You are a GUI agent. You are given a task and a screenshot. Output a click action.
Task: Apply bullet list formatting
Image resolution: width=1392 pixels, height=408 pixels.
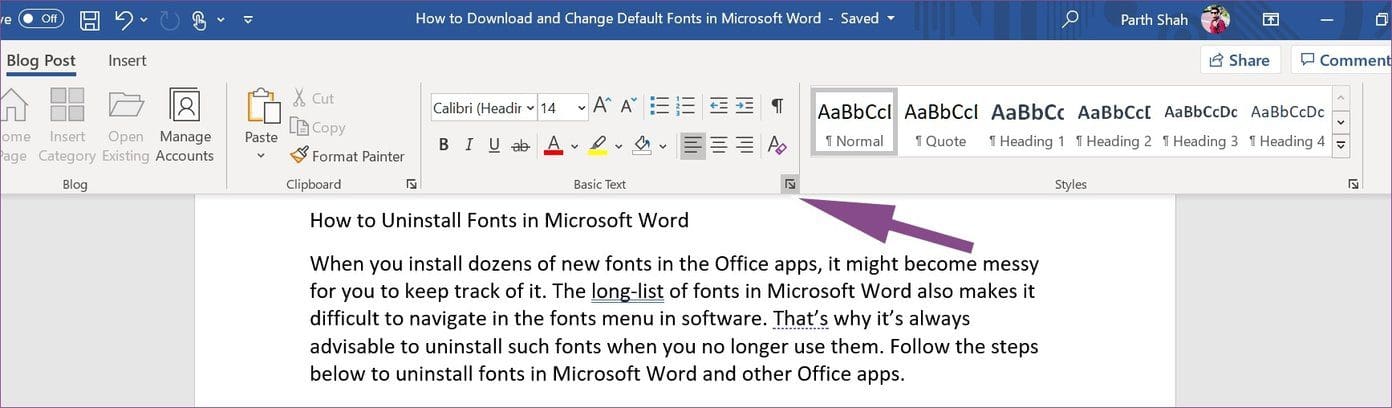point(659,106)
